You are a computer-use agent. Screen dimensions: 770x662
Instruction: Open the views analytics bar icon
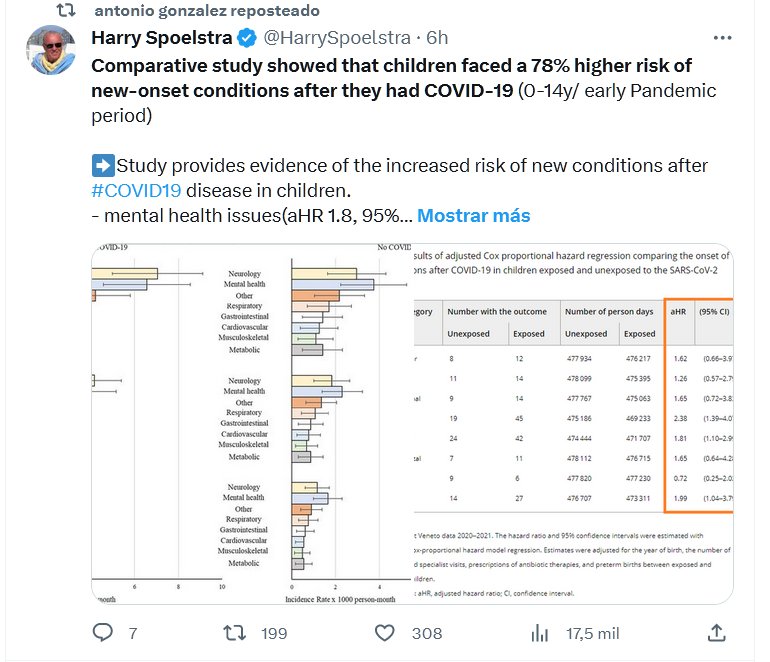pyautogui.click(x=540, y=633)
